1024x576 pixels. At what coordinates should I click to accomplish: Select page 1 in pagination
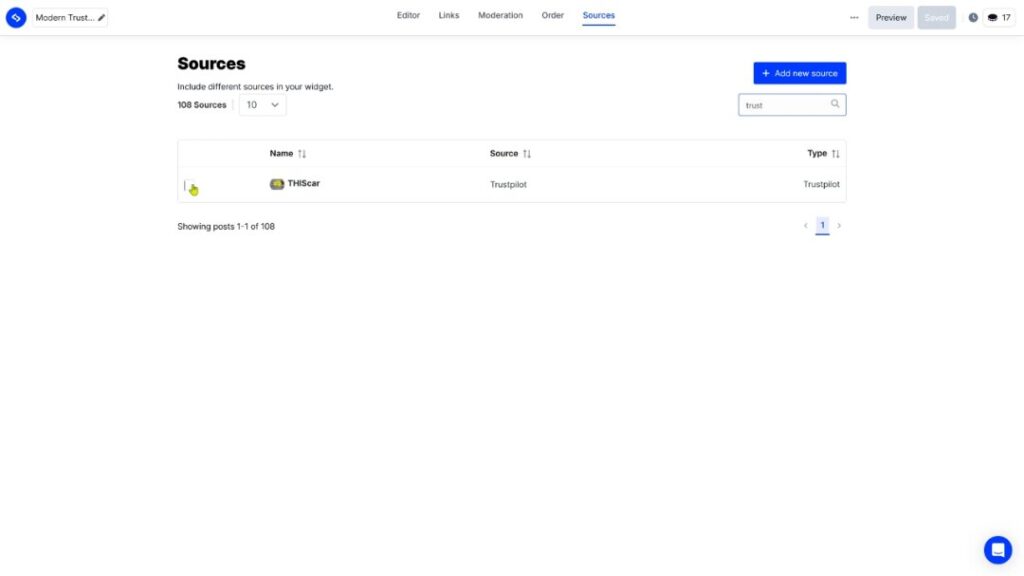coord(822,224)
